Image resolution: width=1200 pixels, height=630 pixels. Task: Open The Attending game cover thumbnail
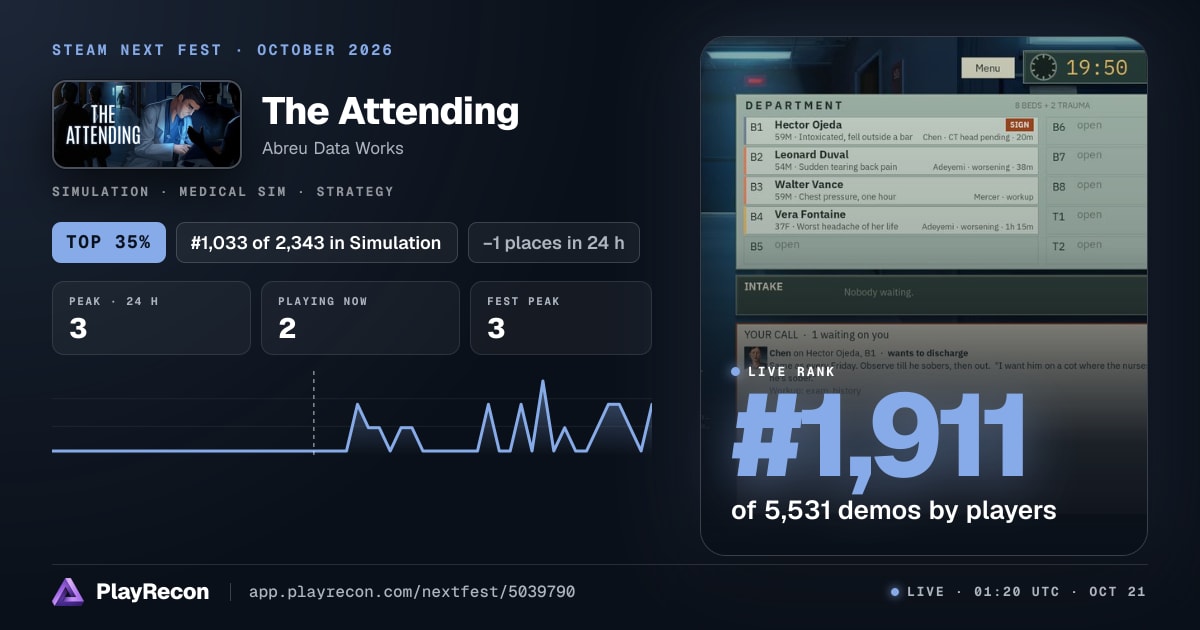click(147, 124)
